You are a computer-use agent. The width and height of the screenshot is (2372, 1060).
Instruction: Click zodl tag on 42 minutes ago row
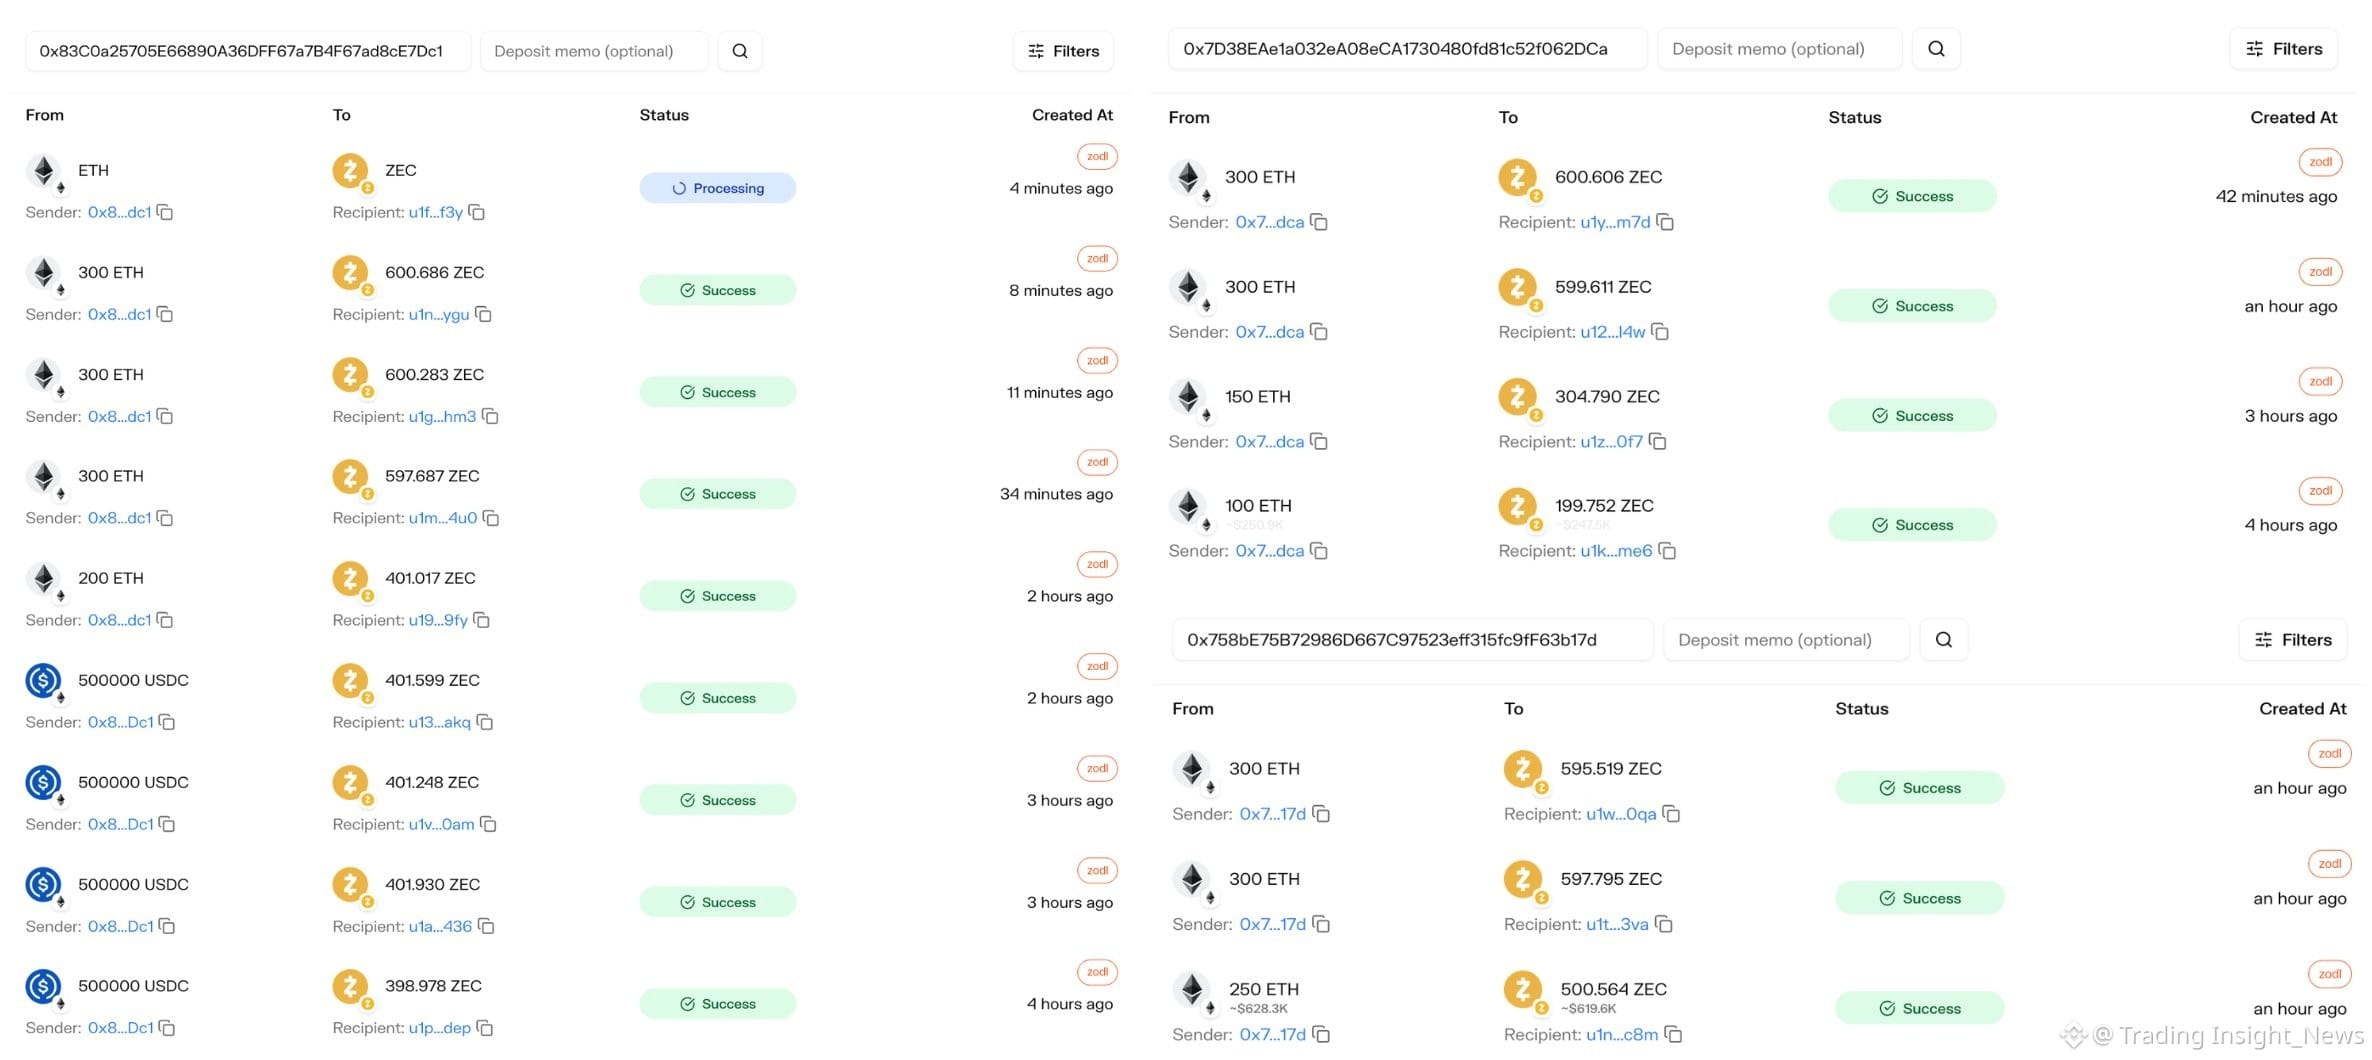point(2320,162)
